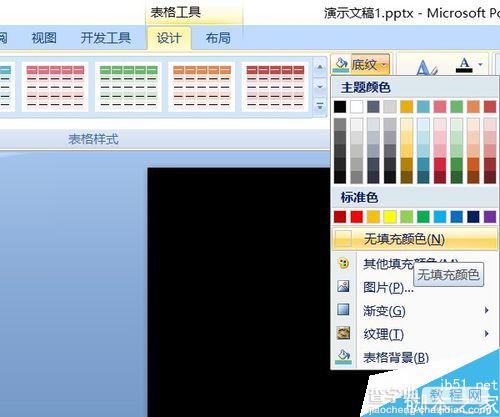Click the 表格样式 group label

tap(93, 139)
